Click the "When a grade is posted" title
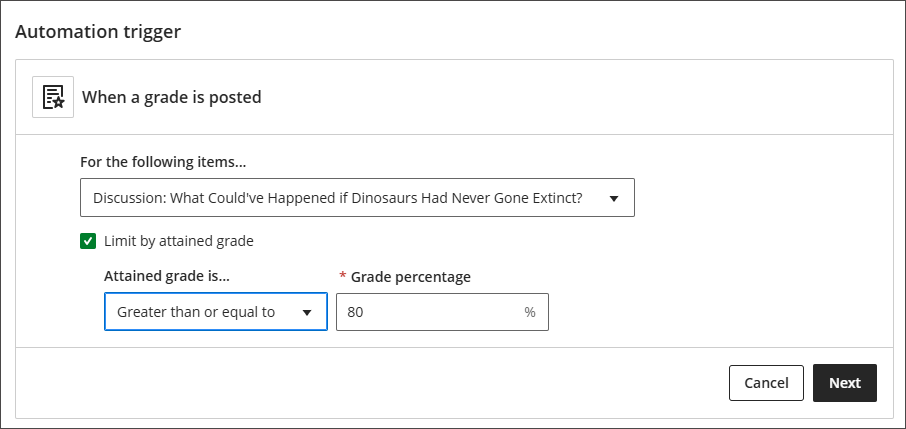 171,97
